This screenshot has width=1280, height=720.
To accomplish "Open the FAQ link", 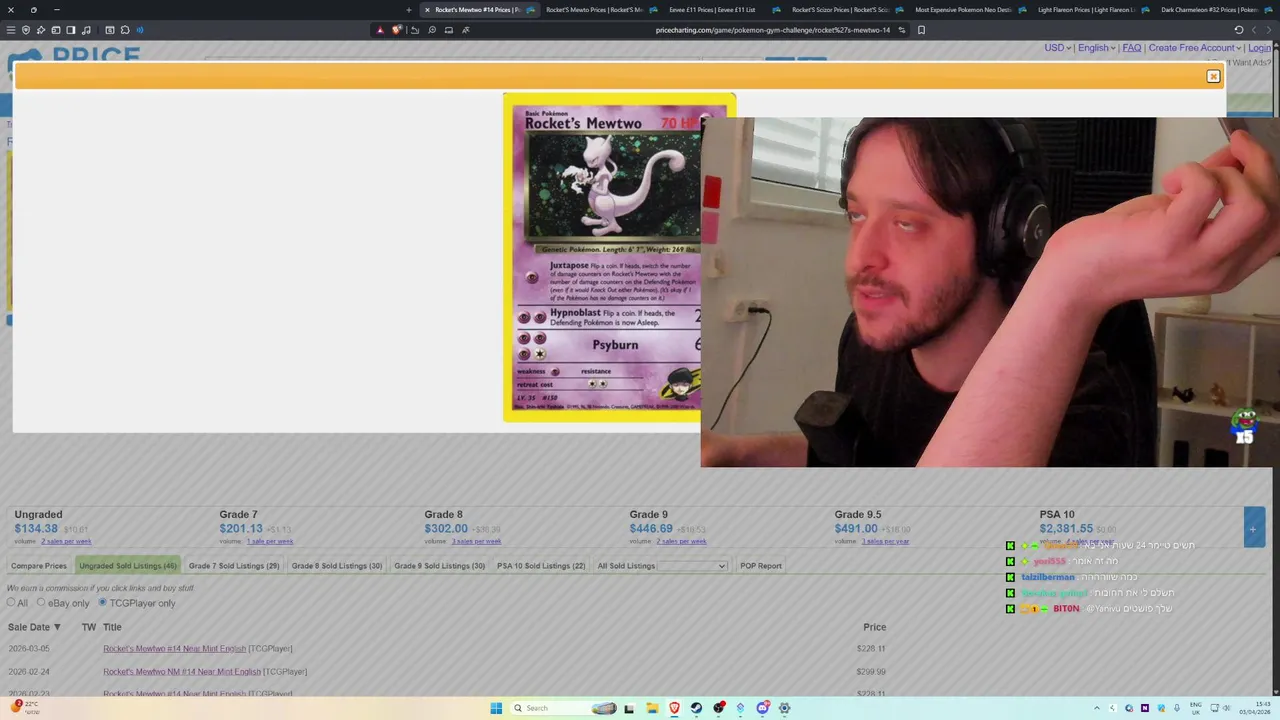I will click(1131, 48).
